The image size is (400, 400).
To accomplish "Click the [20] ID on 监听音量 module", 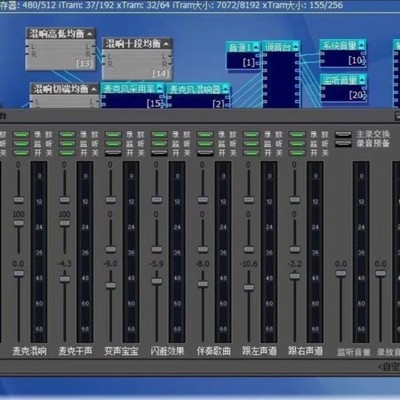I will pyautogui.click(x=357, y=95).
